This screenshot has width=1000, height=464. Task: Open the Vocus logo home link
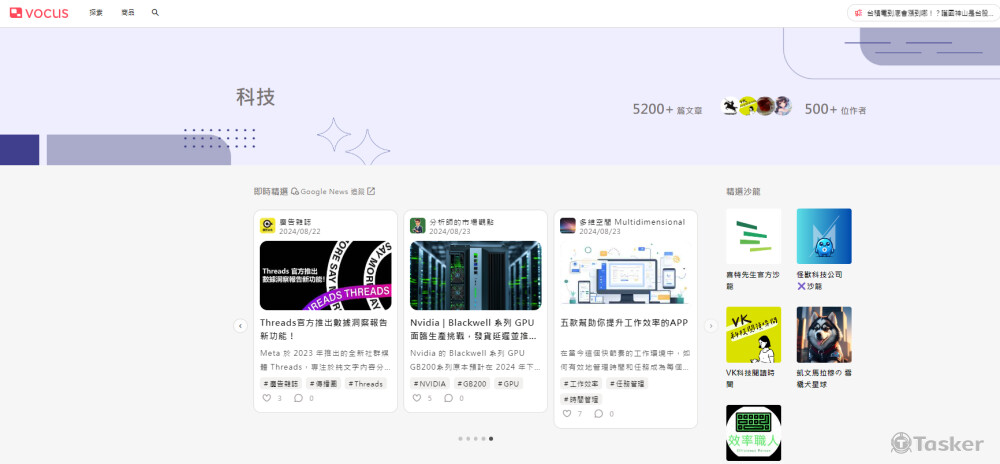tap(39, 13)
